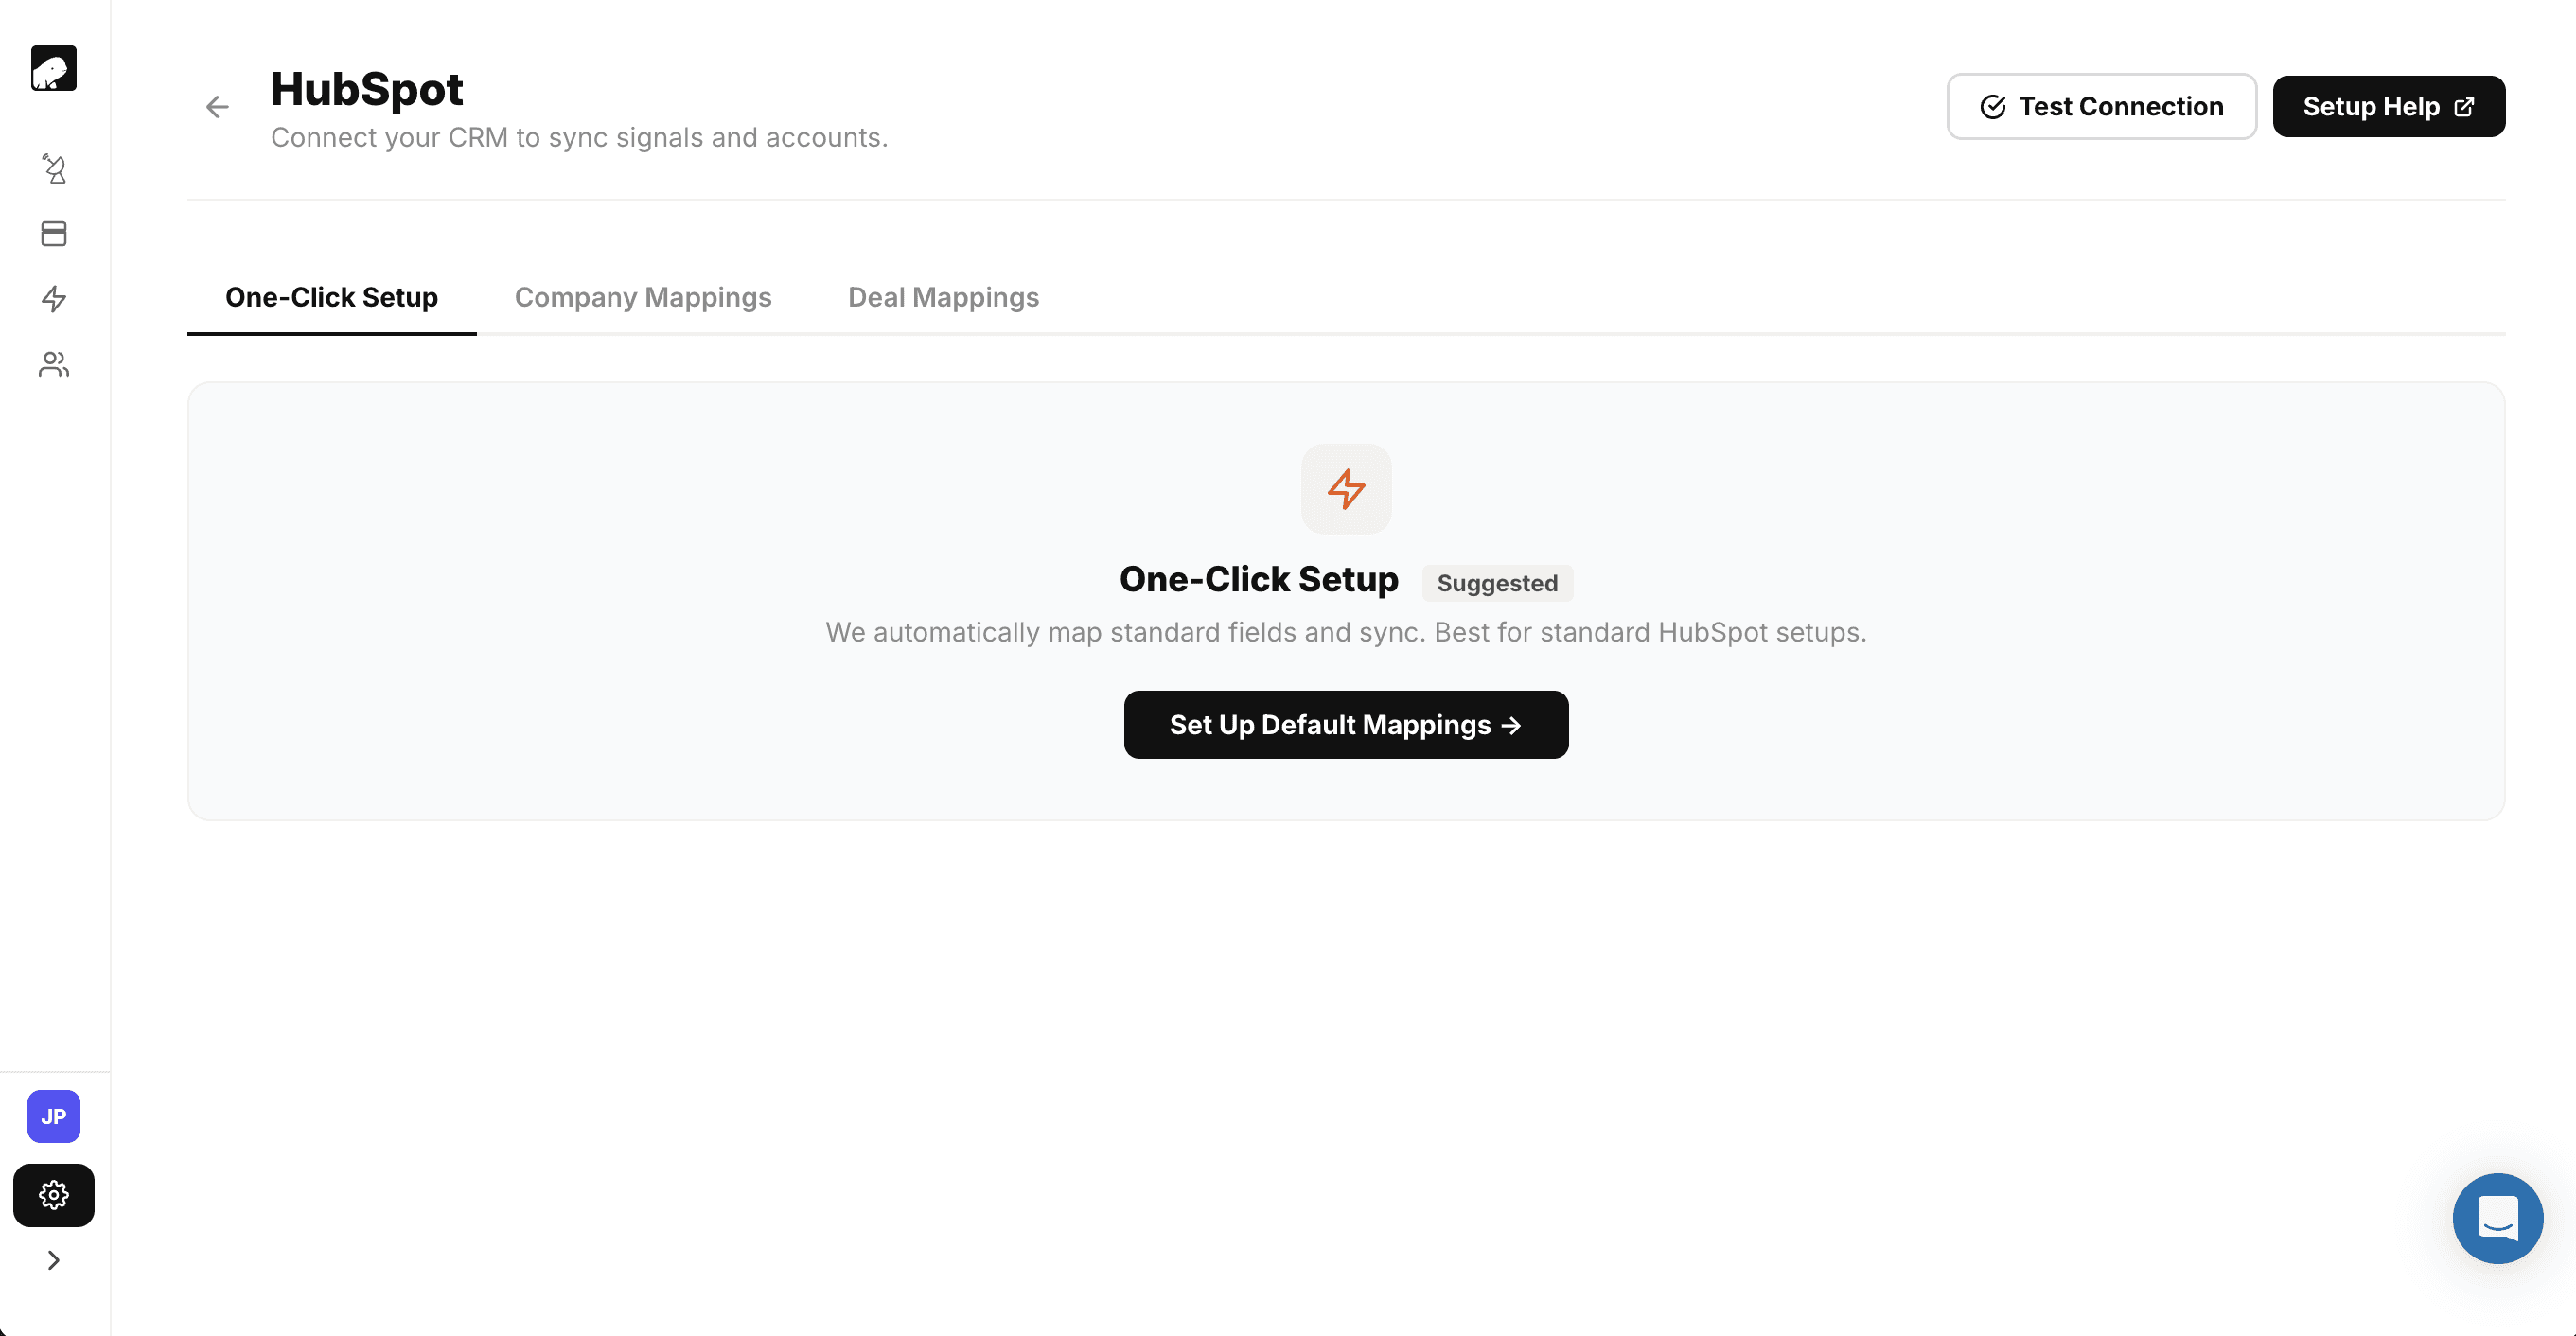Click the Suggested badge
The image size is (2576, 1336).
pos(1497,583)
